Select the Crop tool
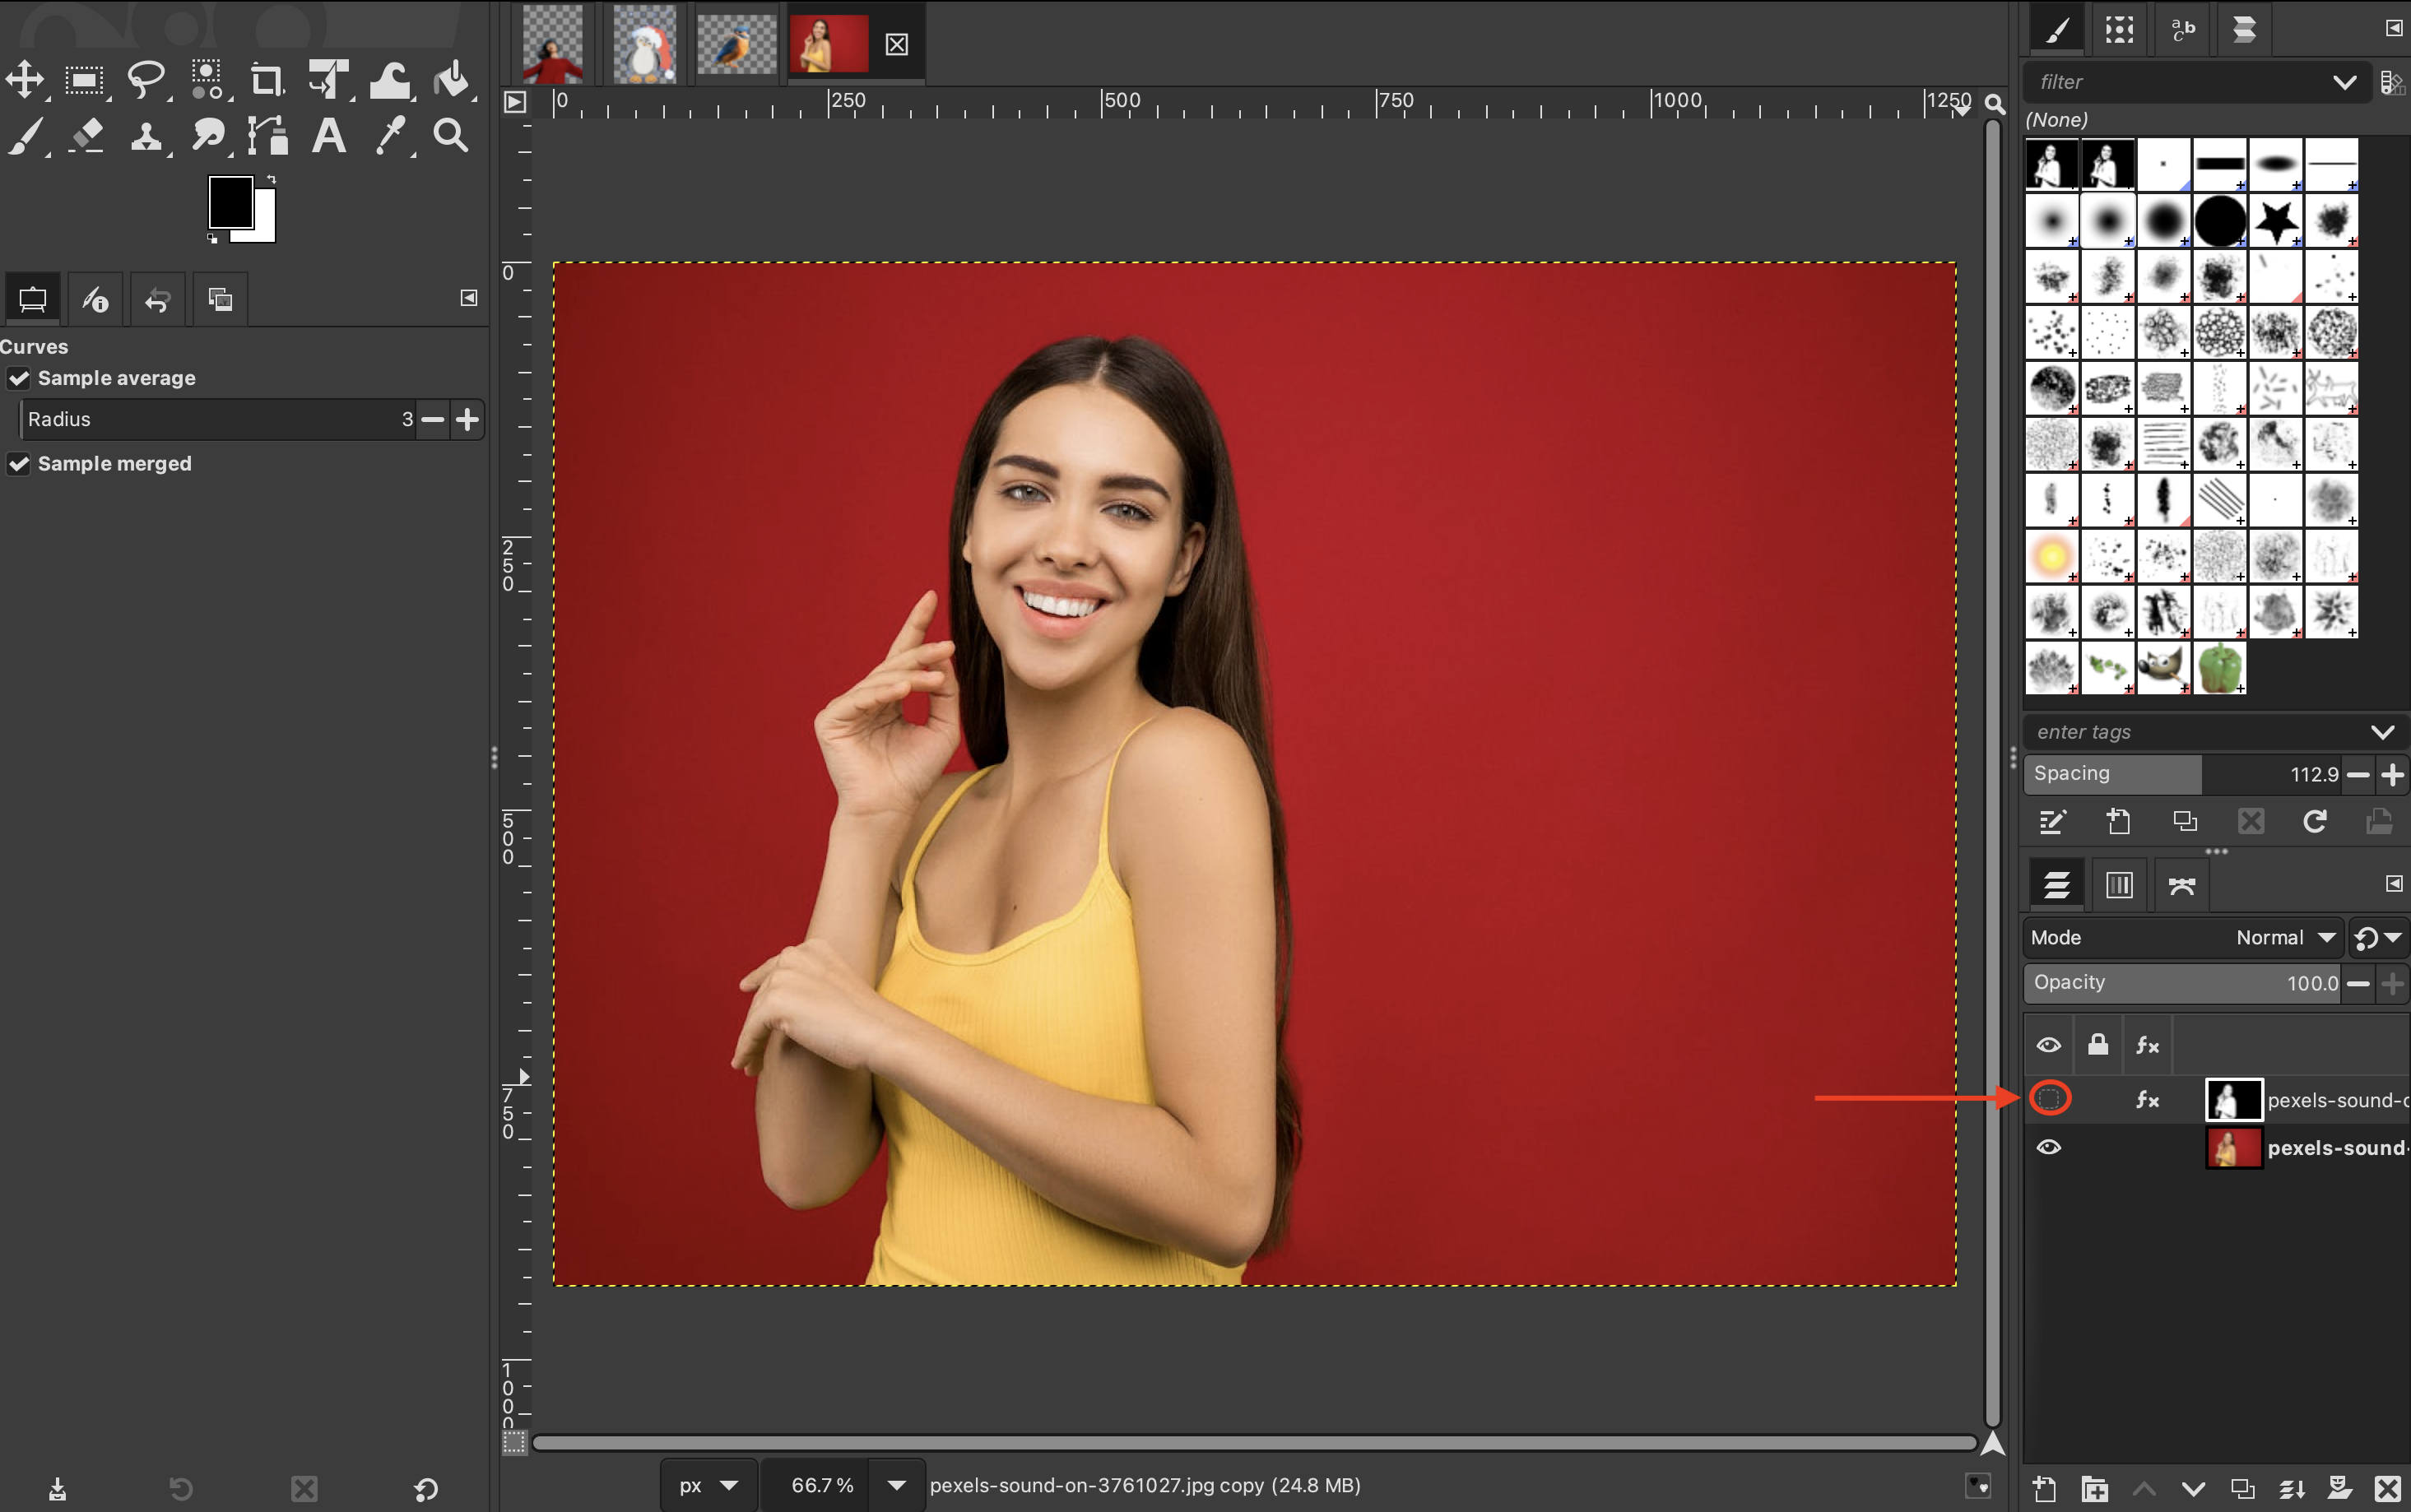Image resolution: width=2411 pixels, height=1512 pixels. [x=266, y=80]
